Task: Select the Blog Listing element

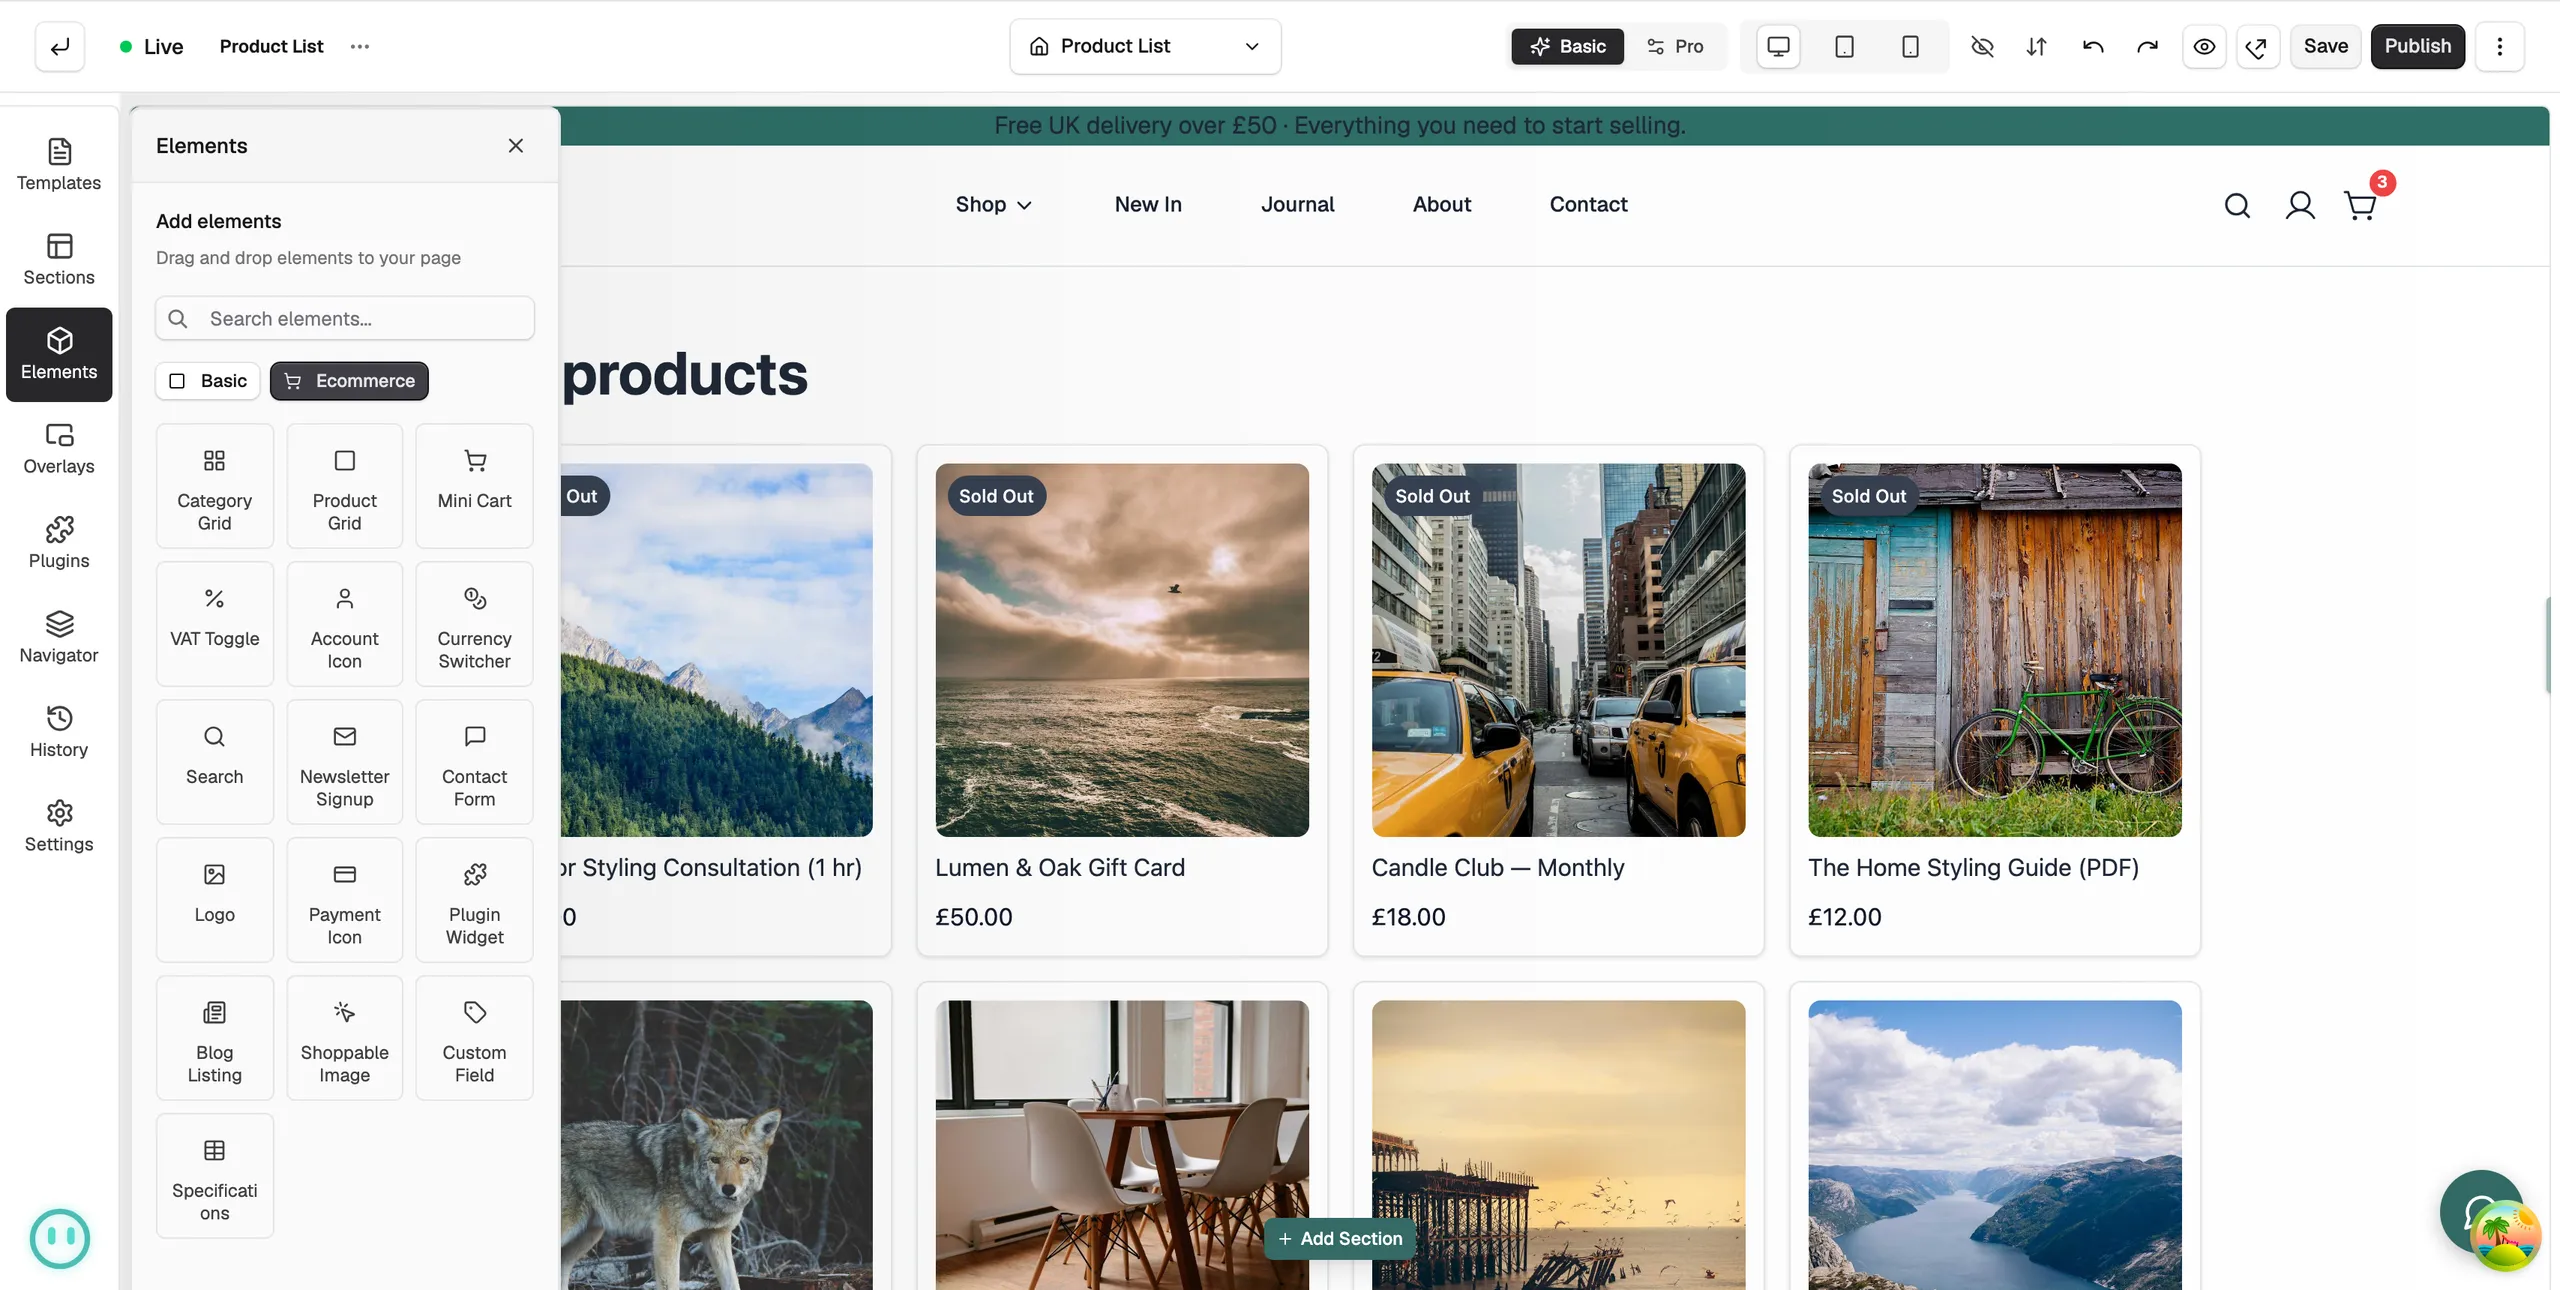Action: coord(214,1038)
